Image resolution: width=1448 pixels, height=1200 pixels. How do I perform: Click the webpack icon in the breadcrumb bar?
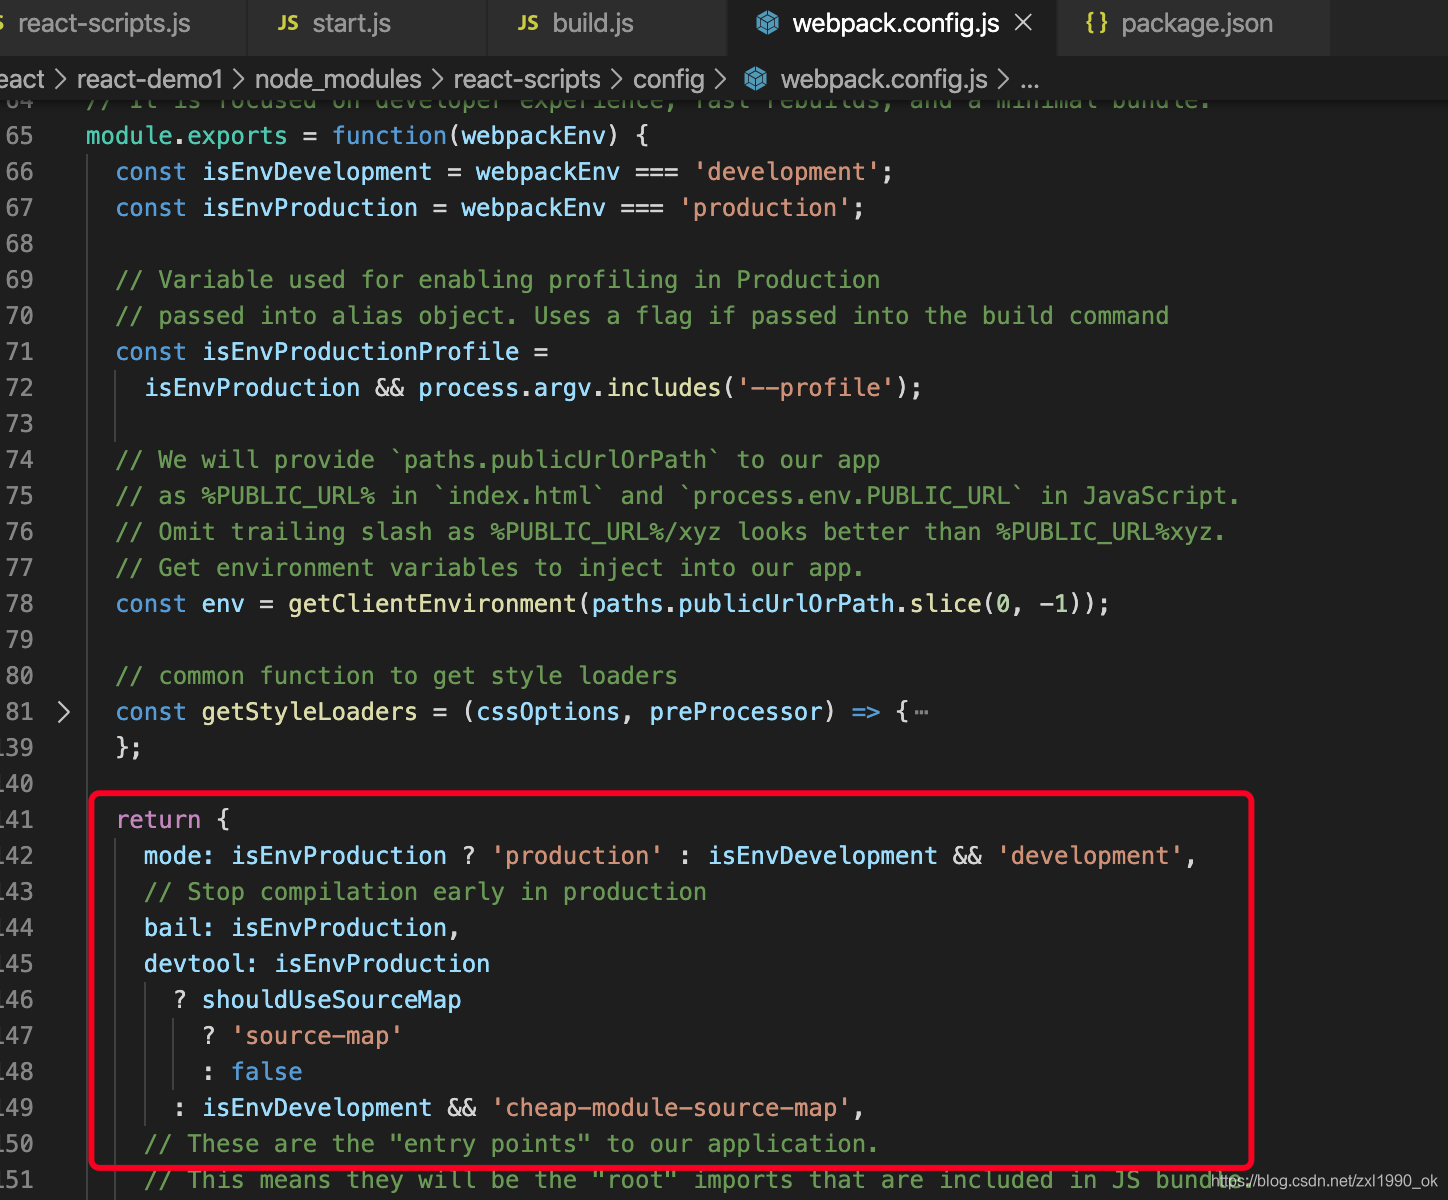coord(755,79)
